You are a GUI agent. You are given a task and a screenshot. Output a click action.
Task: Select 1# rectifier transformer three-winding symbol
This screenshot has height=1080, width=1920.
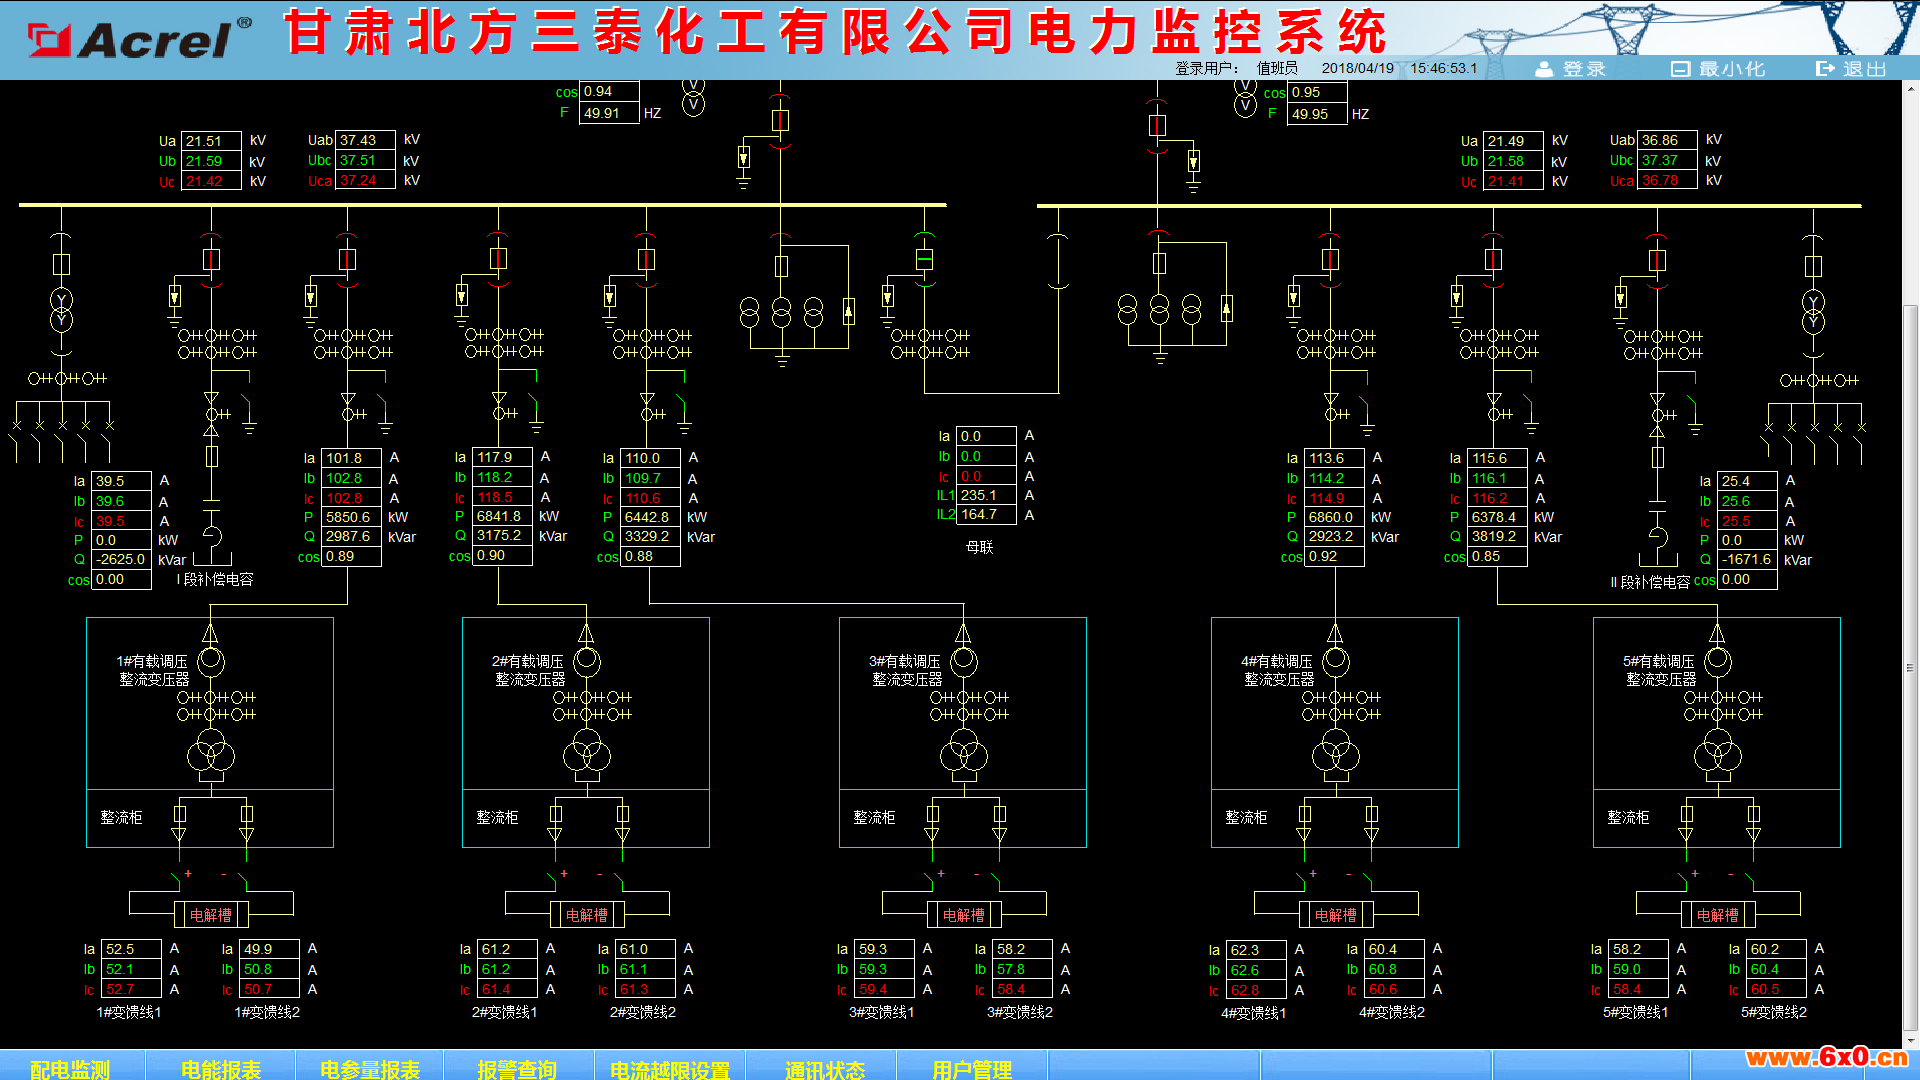[x=211, y=750]
